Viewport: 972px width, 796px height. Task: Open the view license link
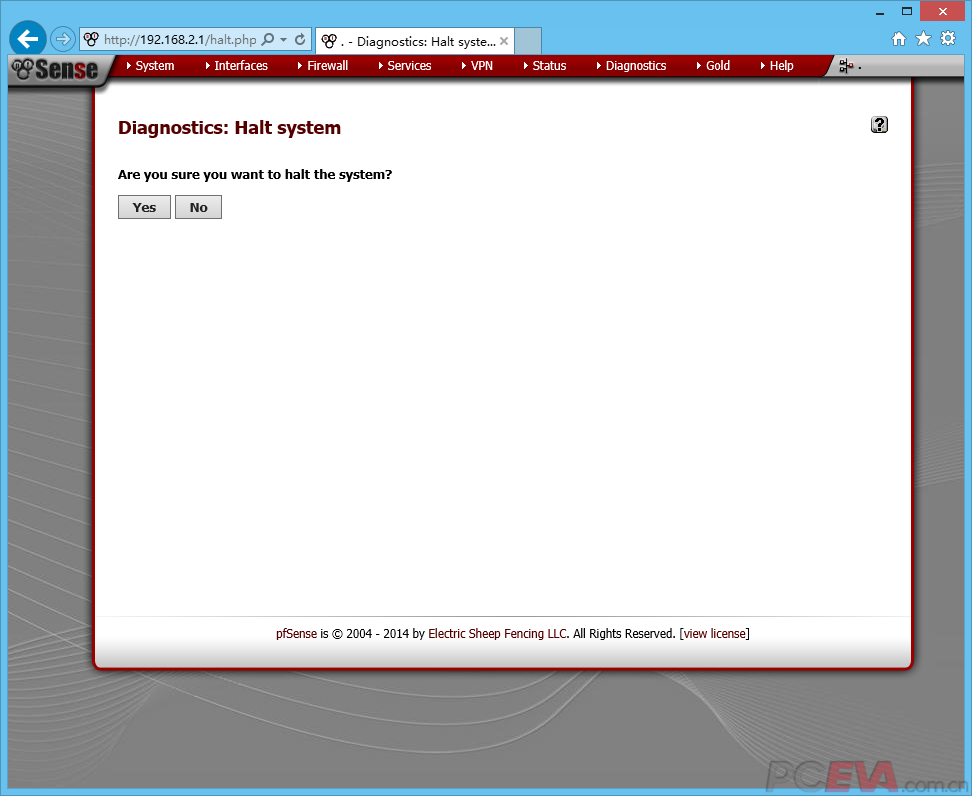click(714, 634)
